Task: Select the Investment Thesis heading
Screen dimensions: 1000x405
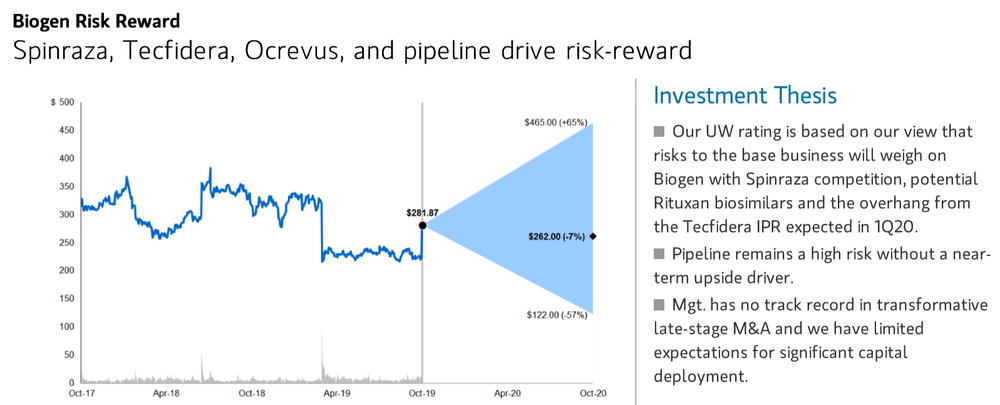Action: pos(745,96)
